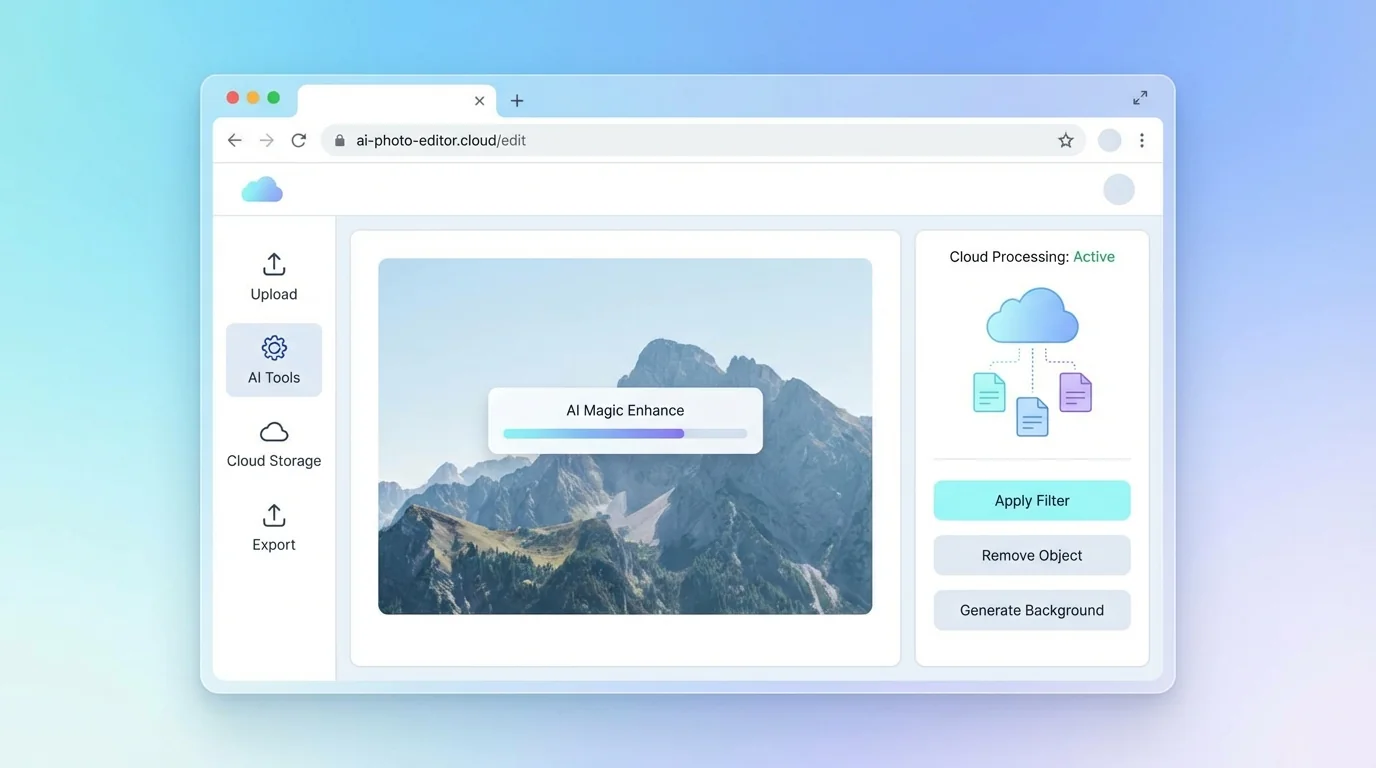Click the address bar URL field
1376x768 pixels.
click(x=690, y=141)
